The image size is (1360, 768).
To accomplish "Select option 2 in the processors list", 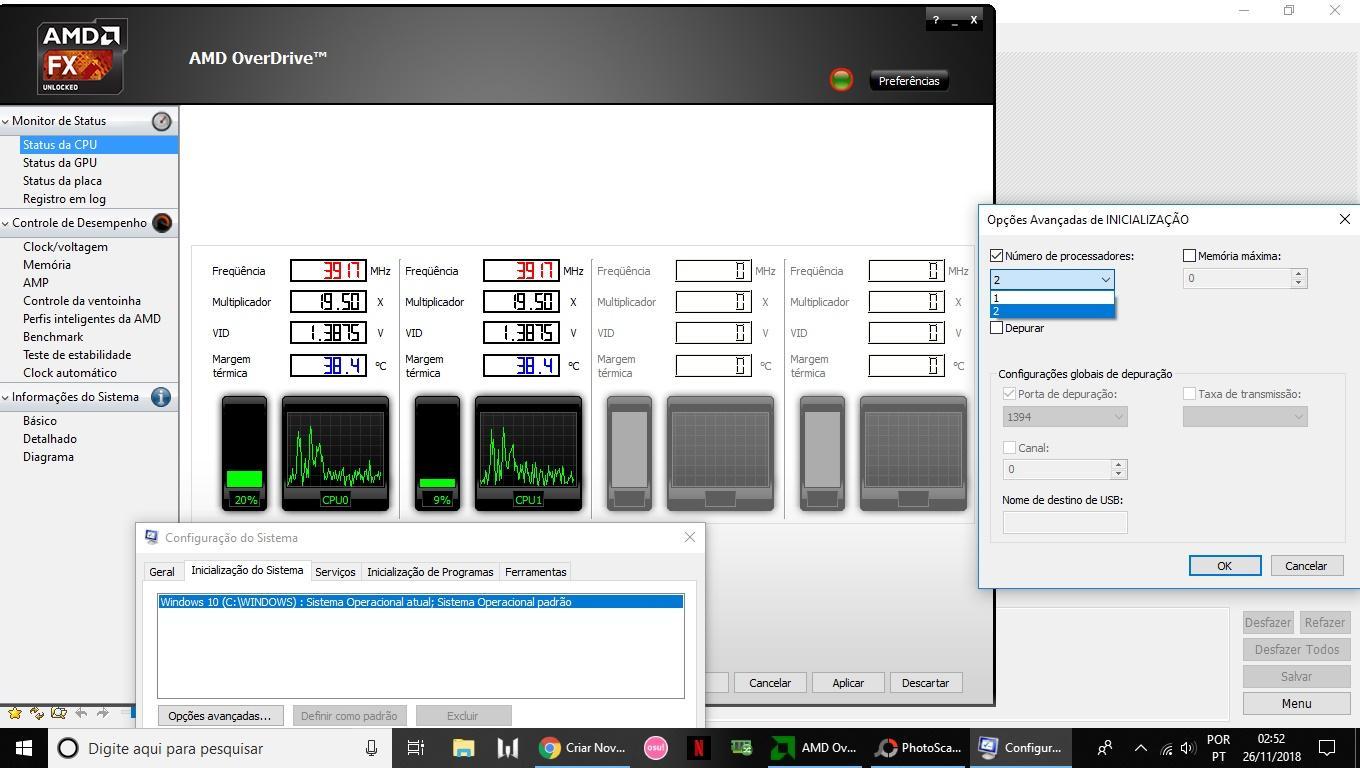I will tap(1052, 311).
